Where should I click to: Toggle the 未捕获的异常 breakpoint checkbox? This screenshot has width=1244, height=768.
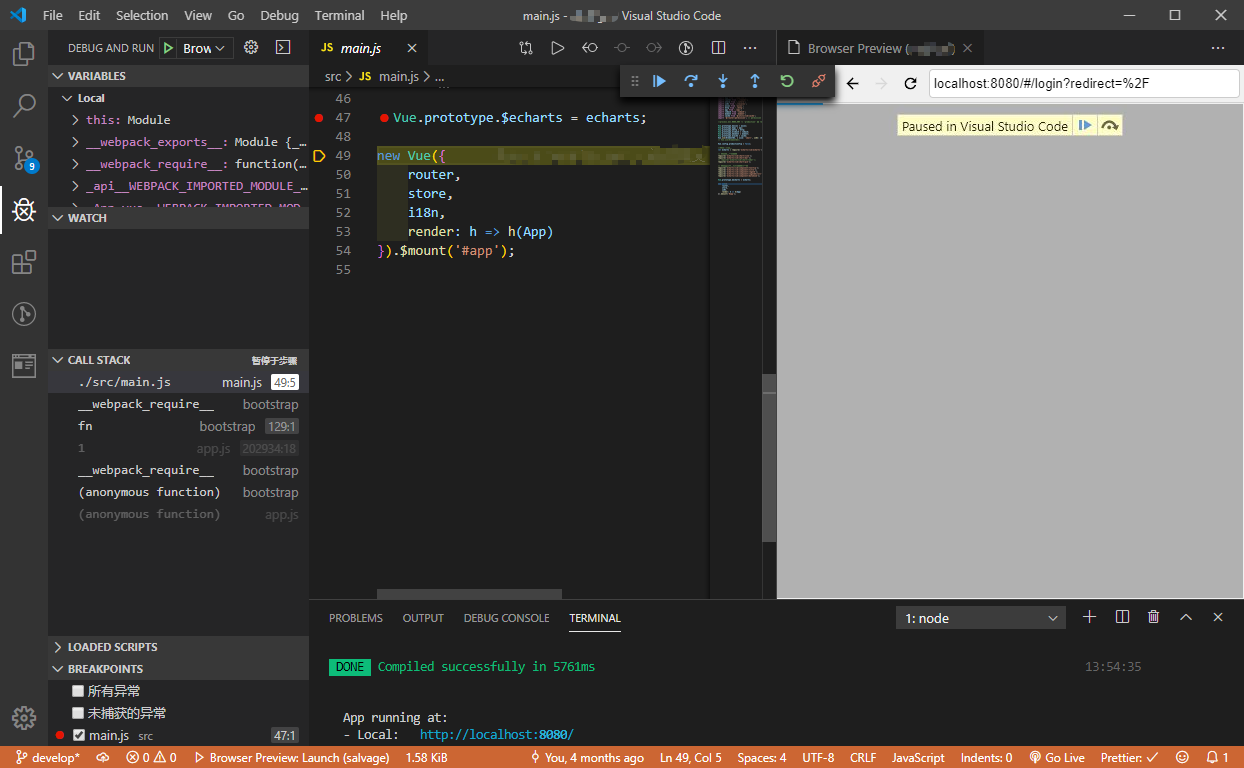coord(78,713)
